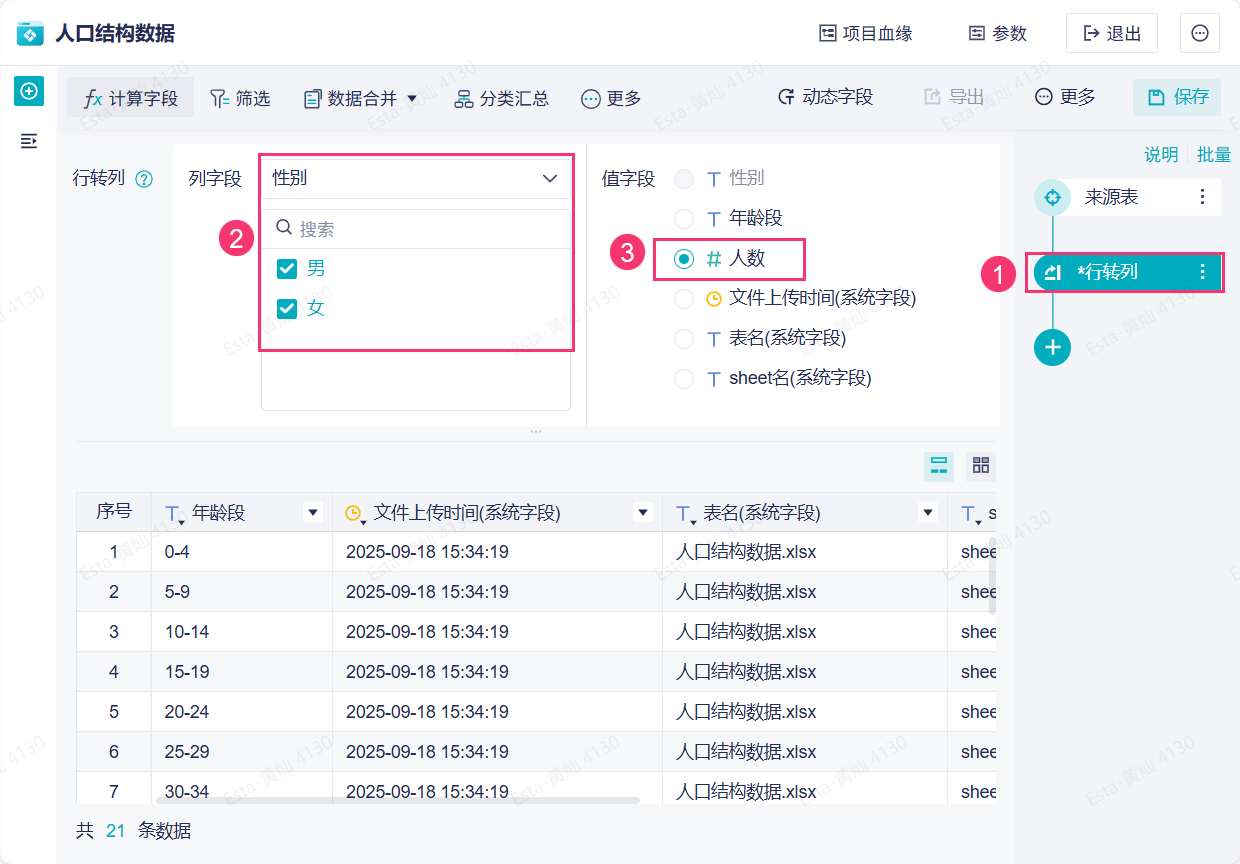Viewport: 1240px width, 864px height.
Task: Click the top-right ellipsis more-options button
Action: (1199, 34)
